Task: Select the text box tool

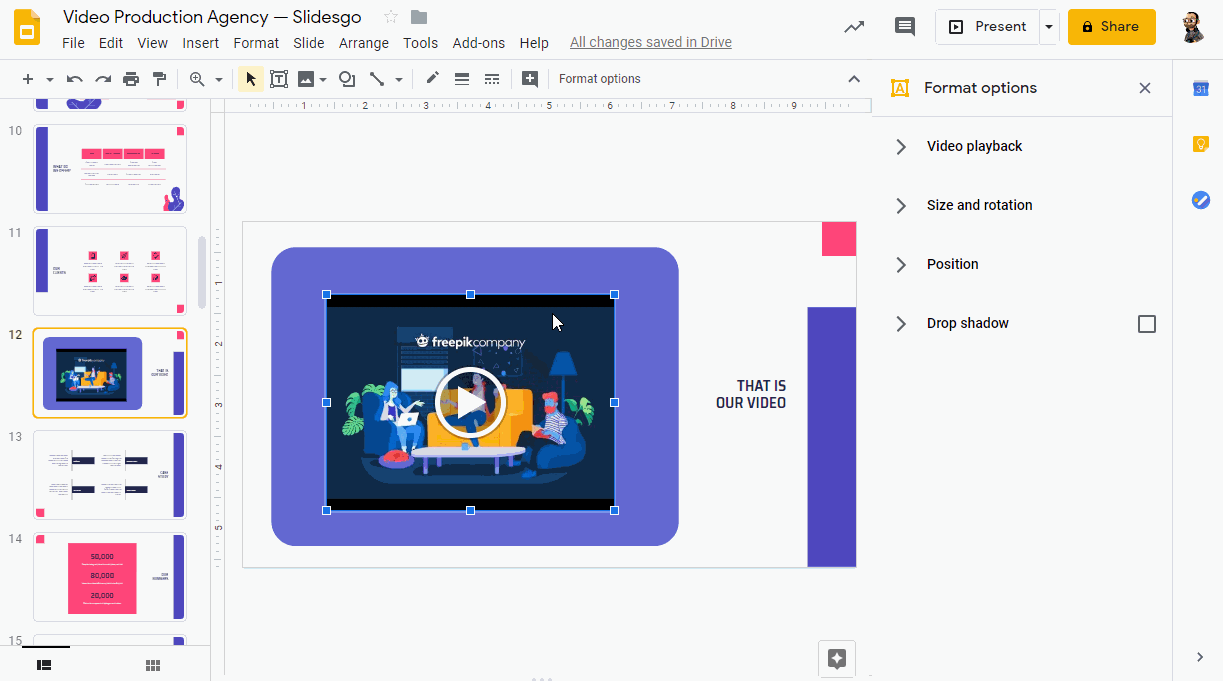Action: click(279, 79)
